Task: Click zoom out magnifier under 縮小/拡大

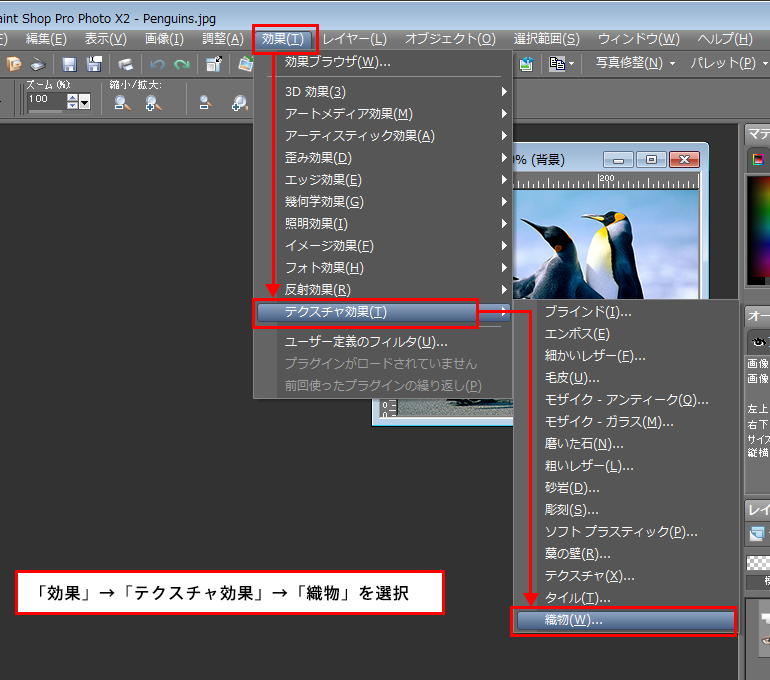Action: tap(122, 103)
